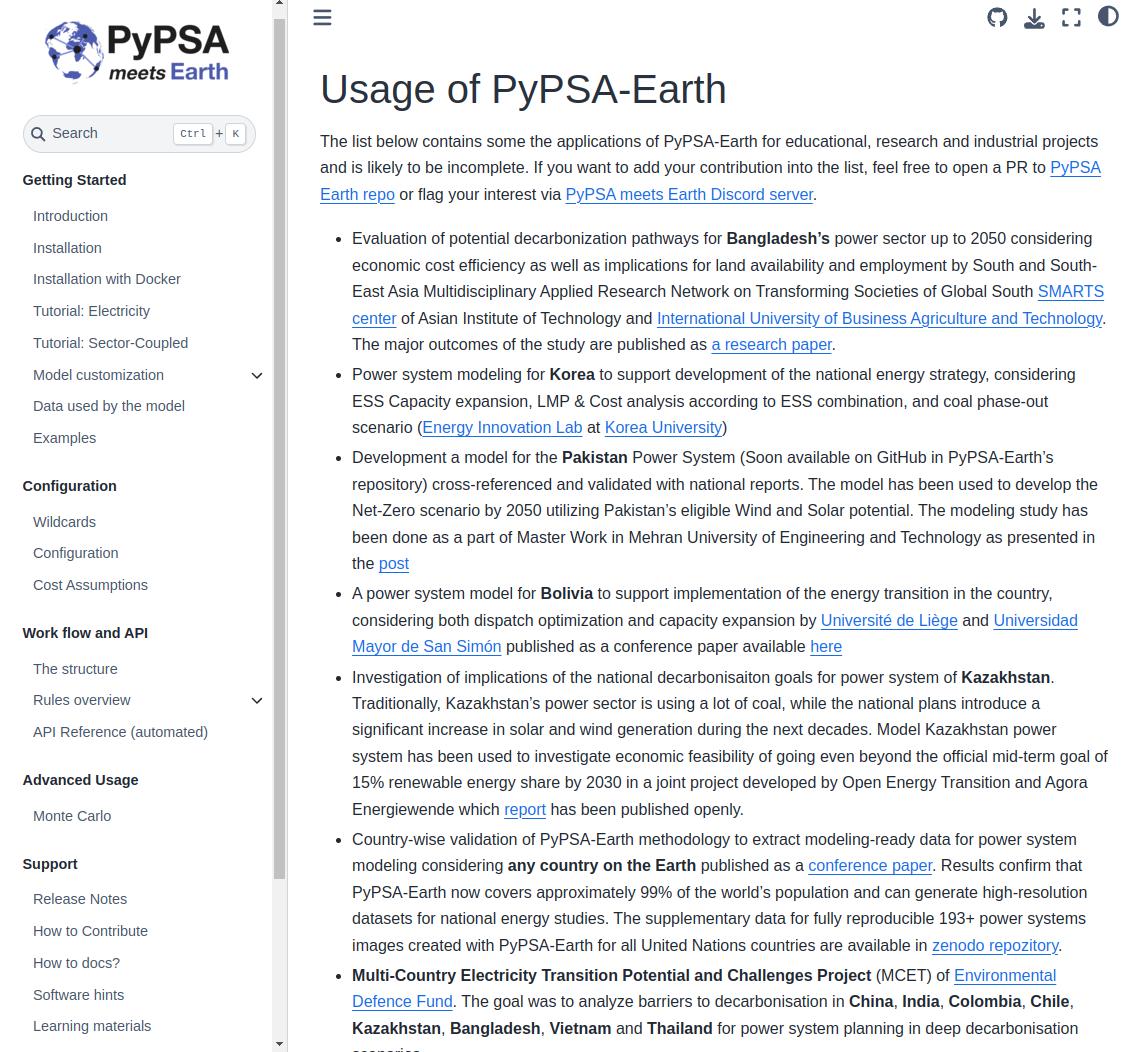Open Université de Liège link
1141x1052 pixels.
(889, 621)
